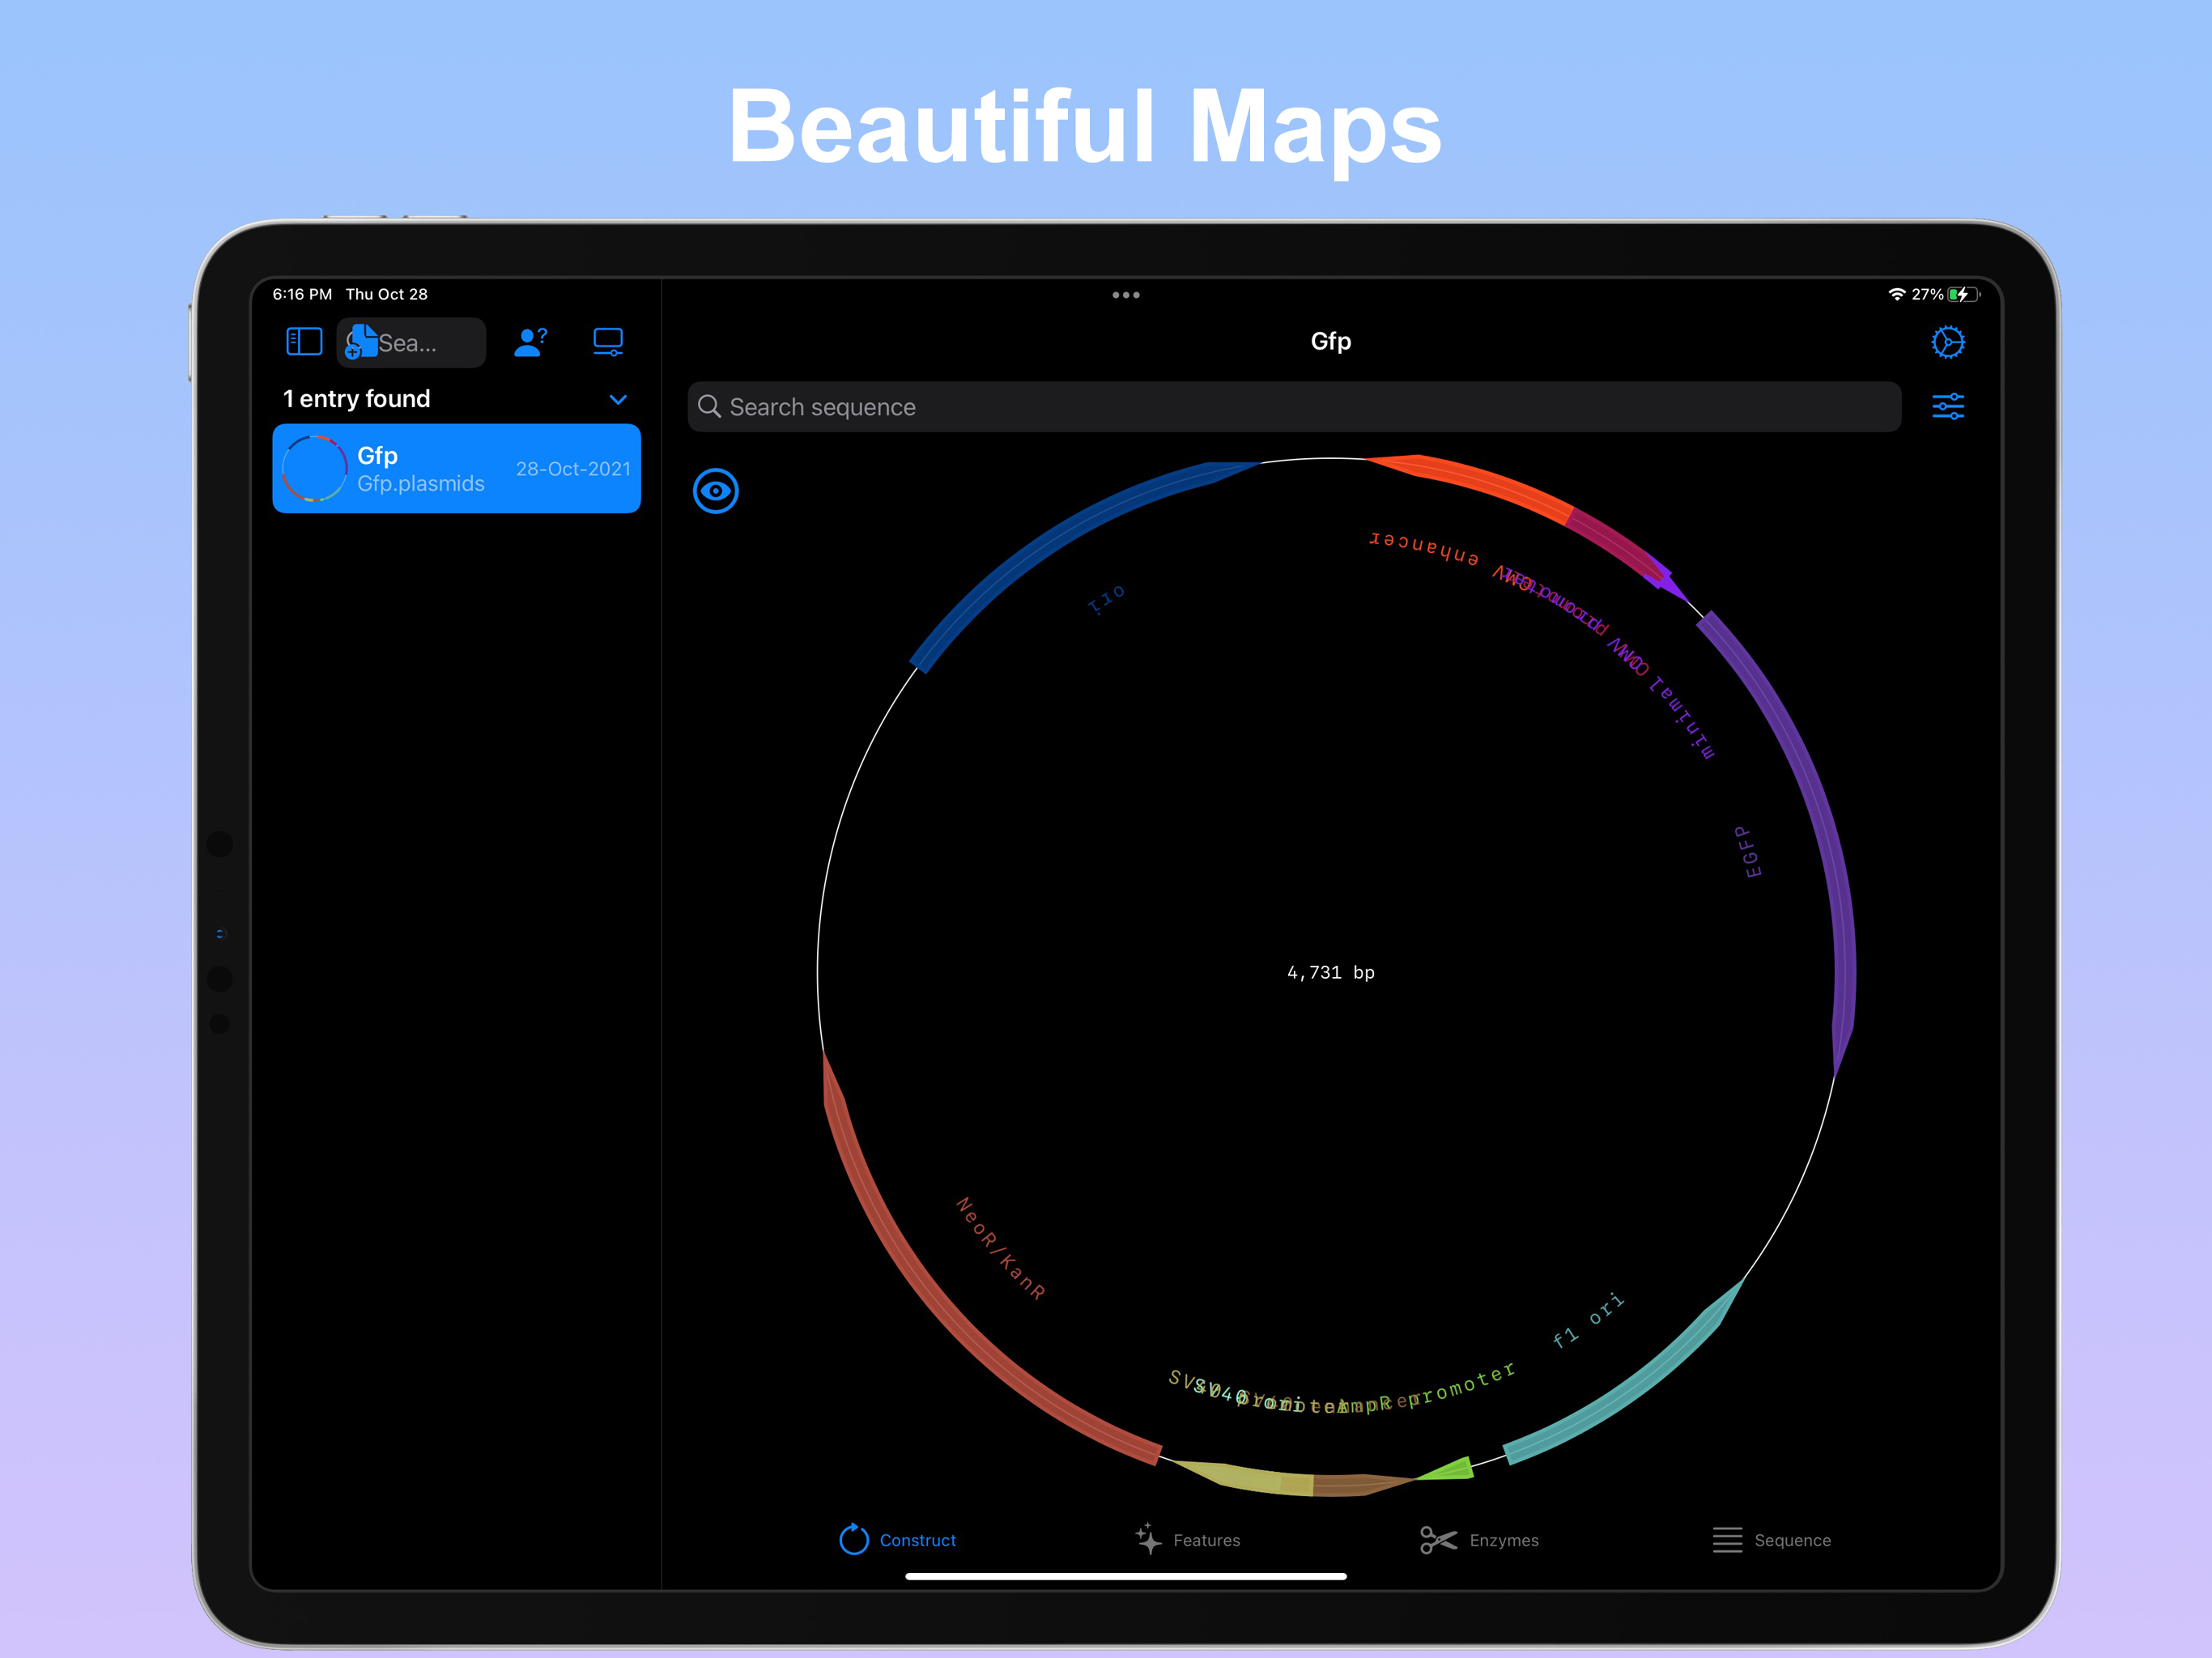Click the '1 entry found' label
Screen dimensions: 2212x1658
click(x=356, y=399)
